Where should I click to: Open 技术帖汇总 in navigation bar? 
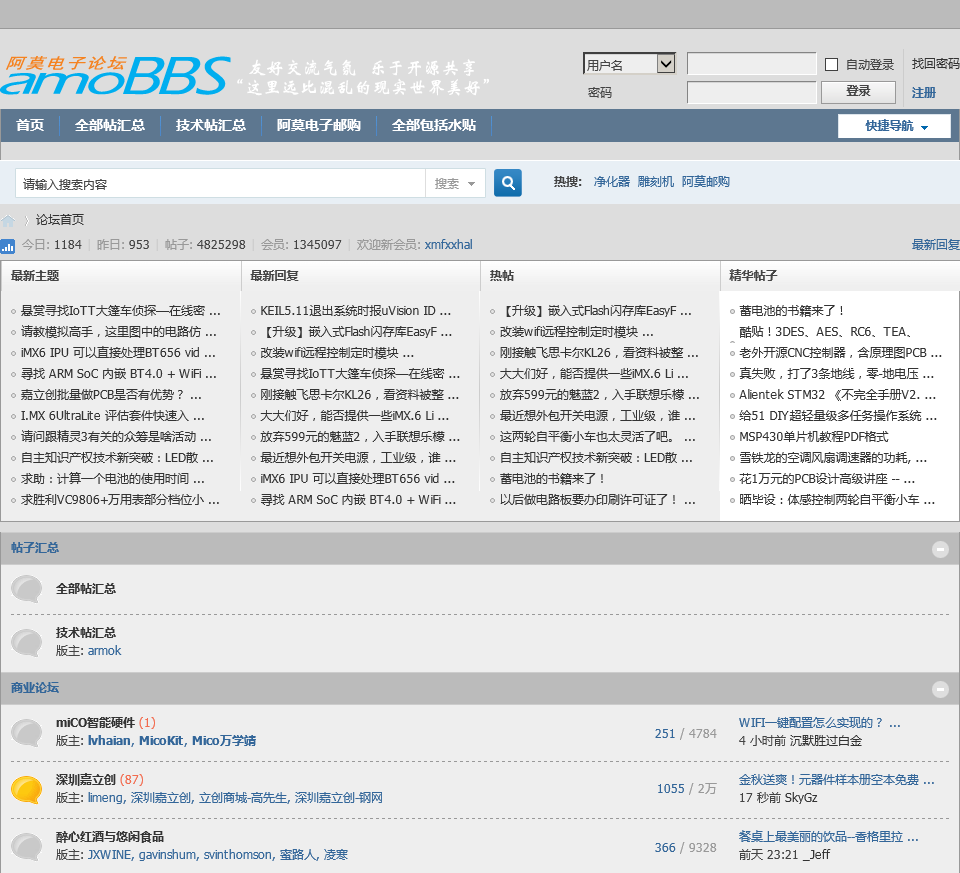tap(211, 125)
